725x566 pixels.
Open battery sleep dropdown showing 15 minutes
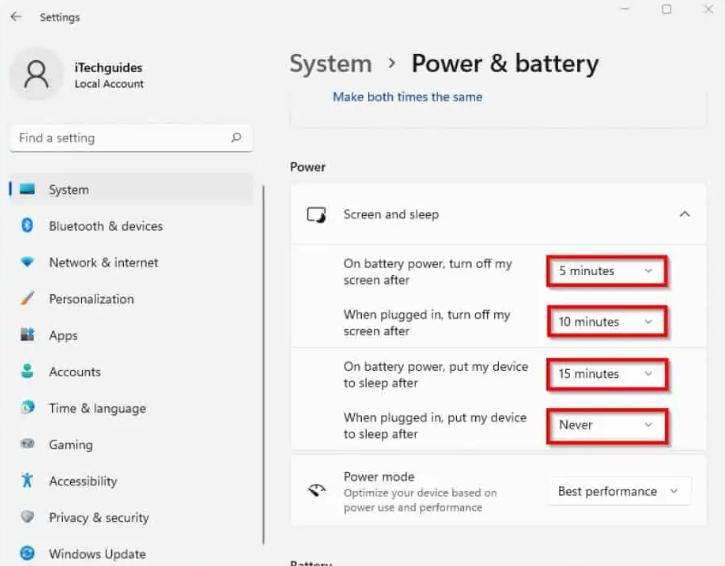[607, 374]
